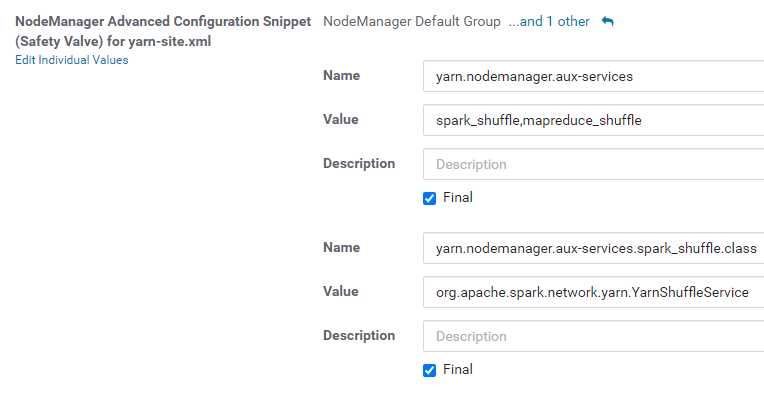Toggle Final checkbox for spark_shuffle.class property

(430, 370)
